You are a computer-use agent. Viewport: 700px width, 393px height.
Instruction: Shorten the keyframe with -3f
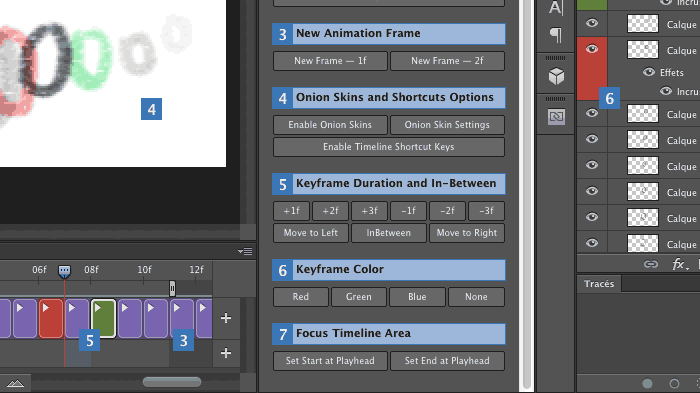[x=486, y=211]
